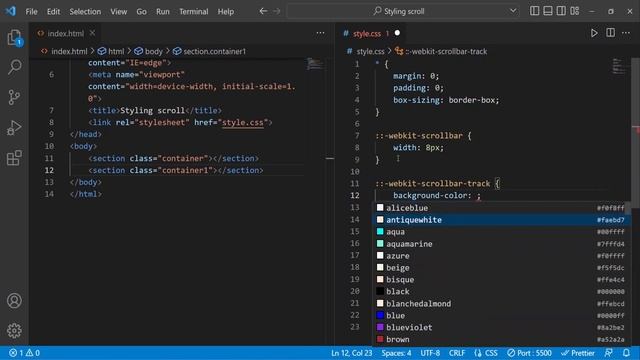
Task: Open the Explorer view in activity bar
Action: pyautogui.click(x=14, y=38)
